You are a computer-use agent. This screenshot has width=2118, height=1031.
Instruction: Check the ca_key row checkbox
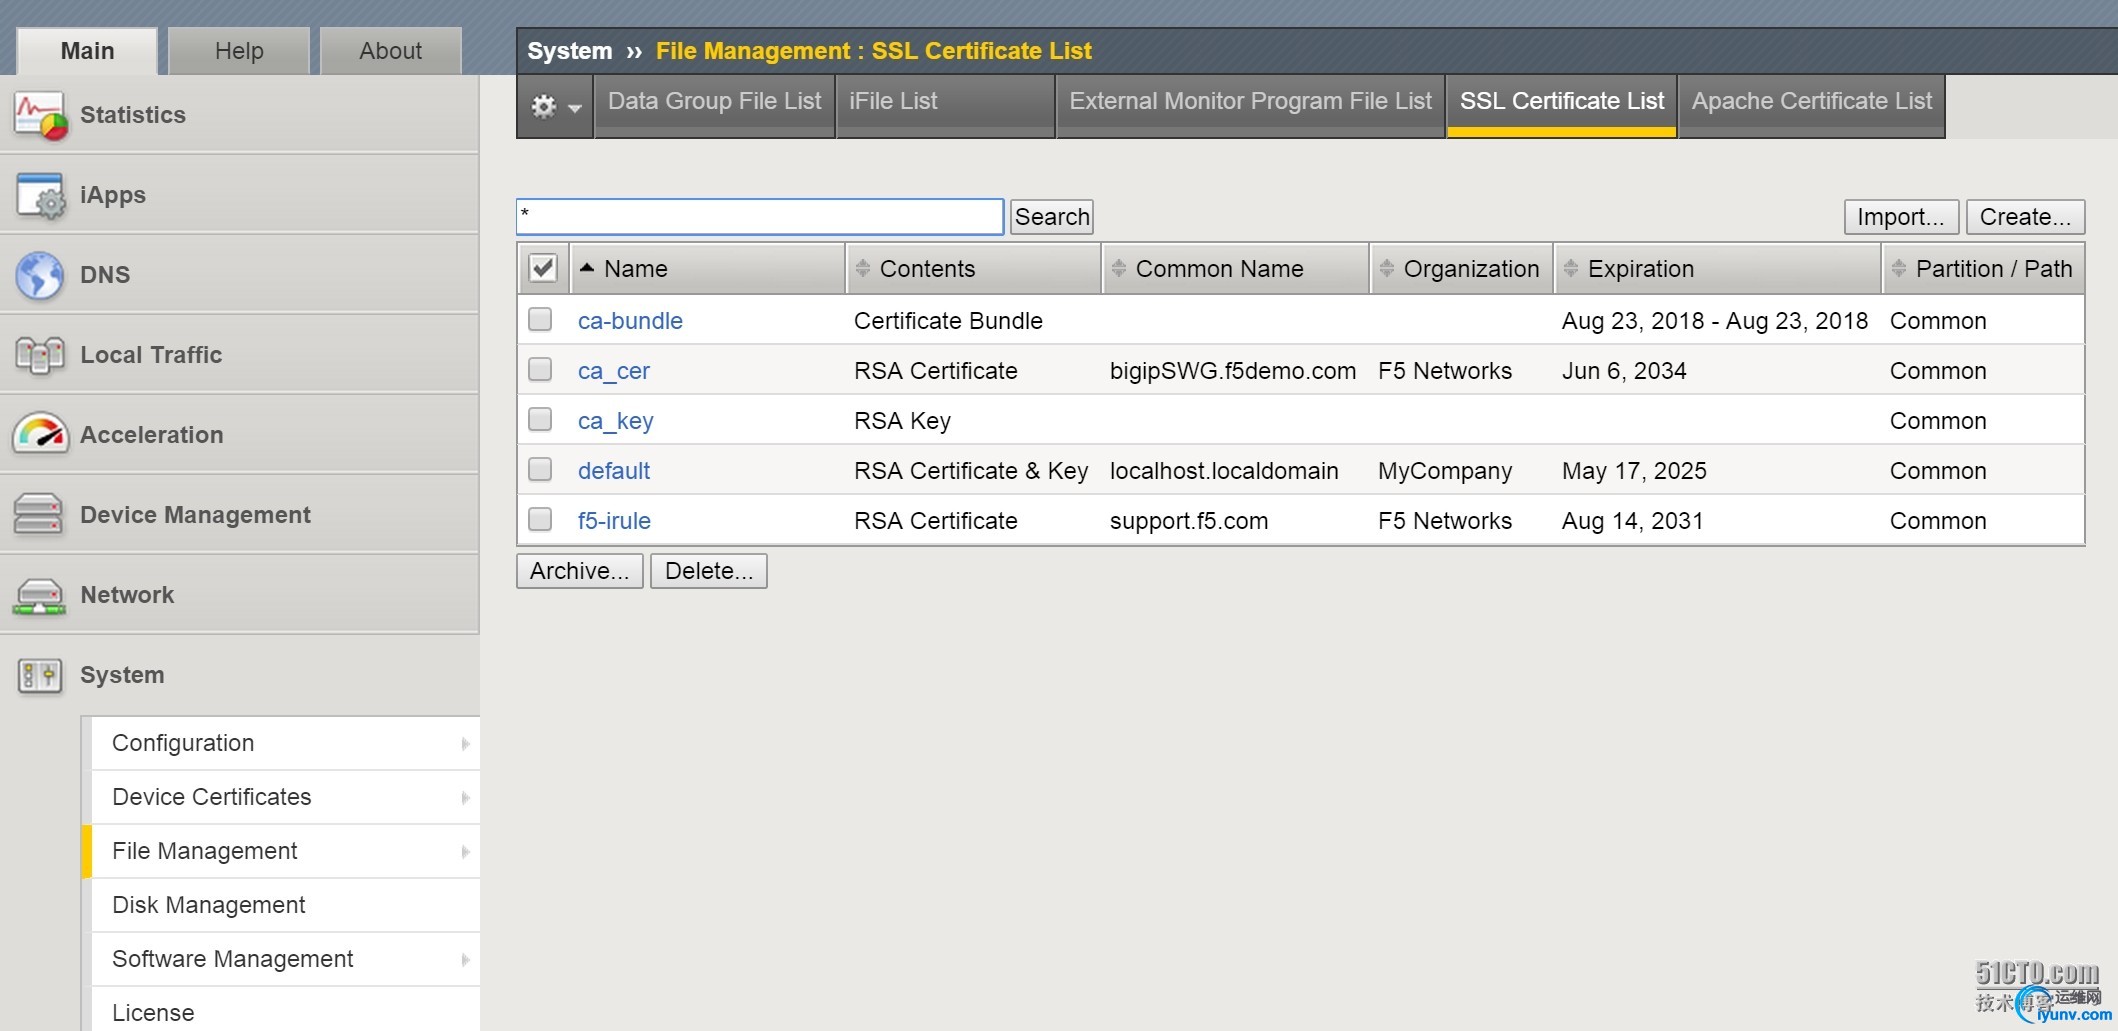[540, 419]
